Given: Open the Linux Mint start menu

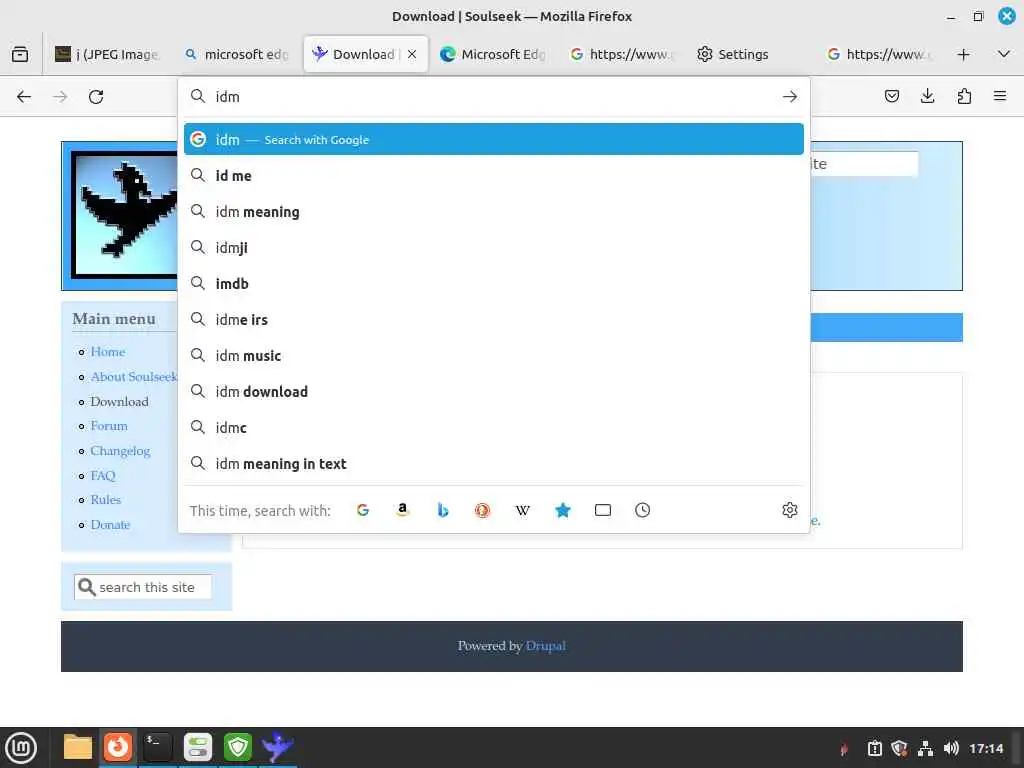Looking at the screenshot, I should click(21, 747).
